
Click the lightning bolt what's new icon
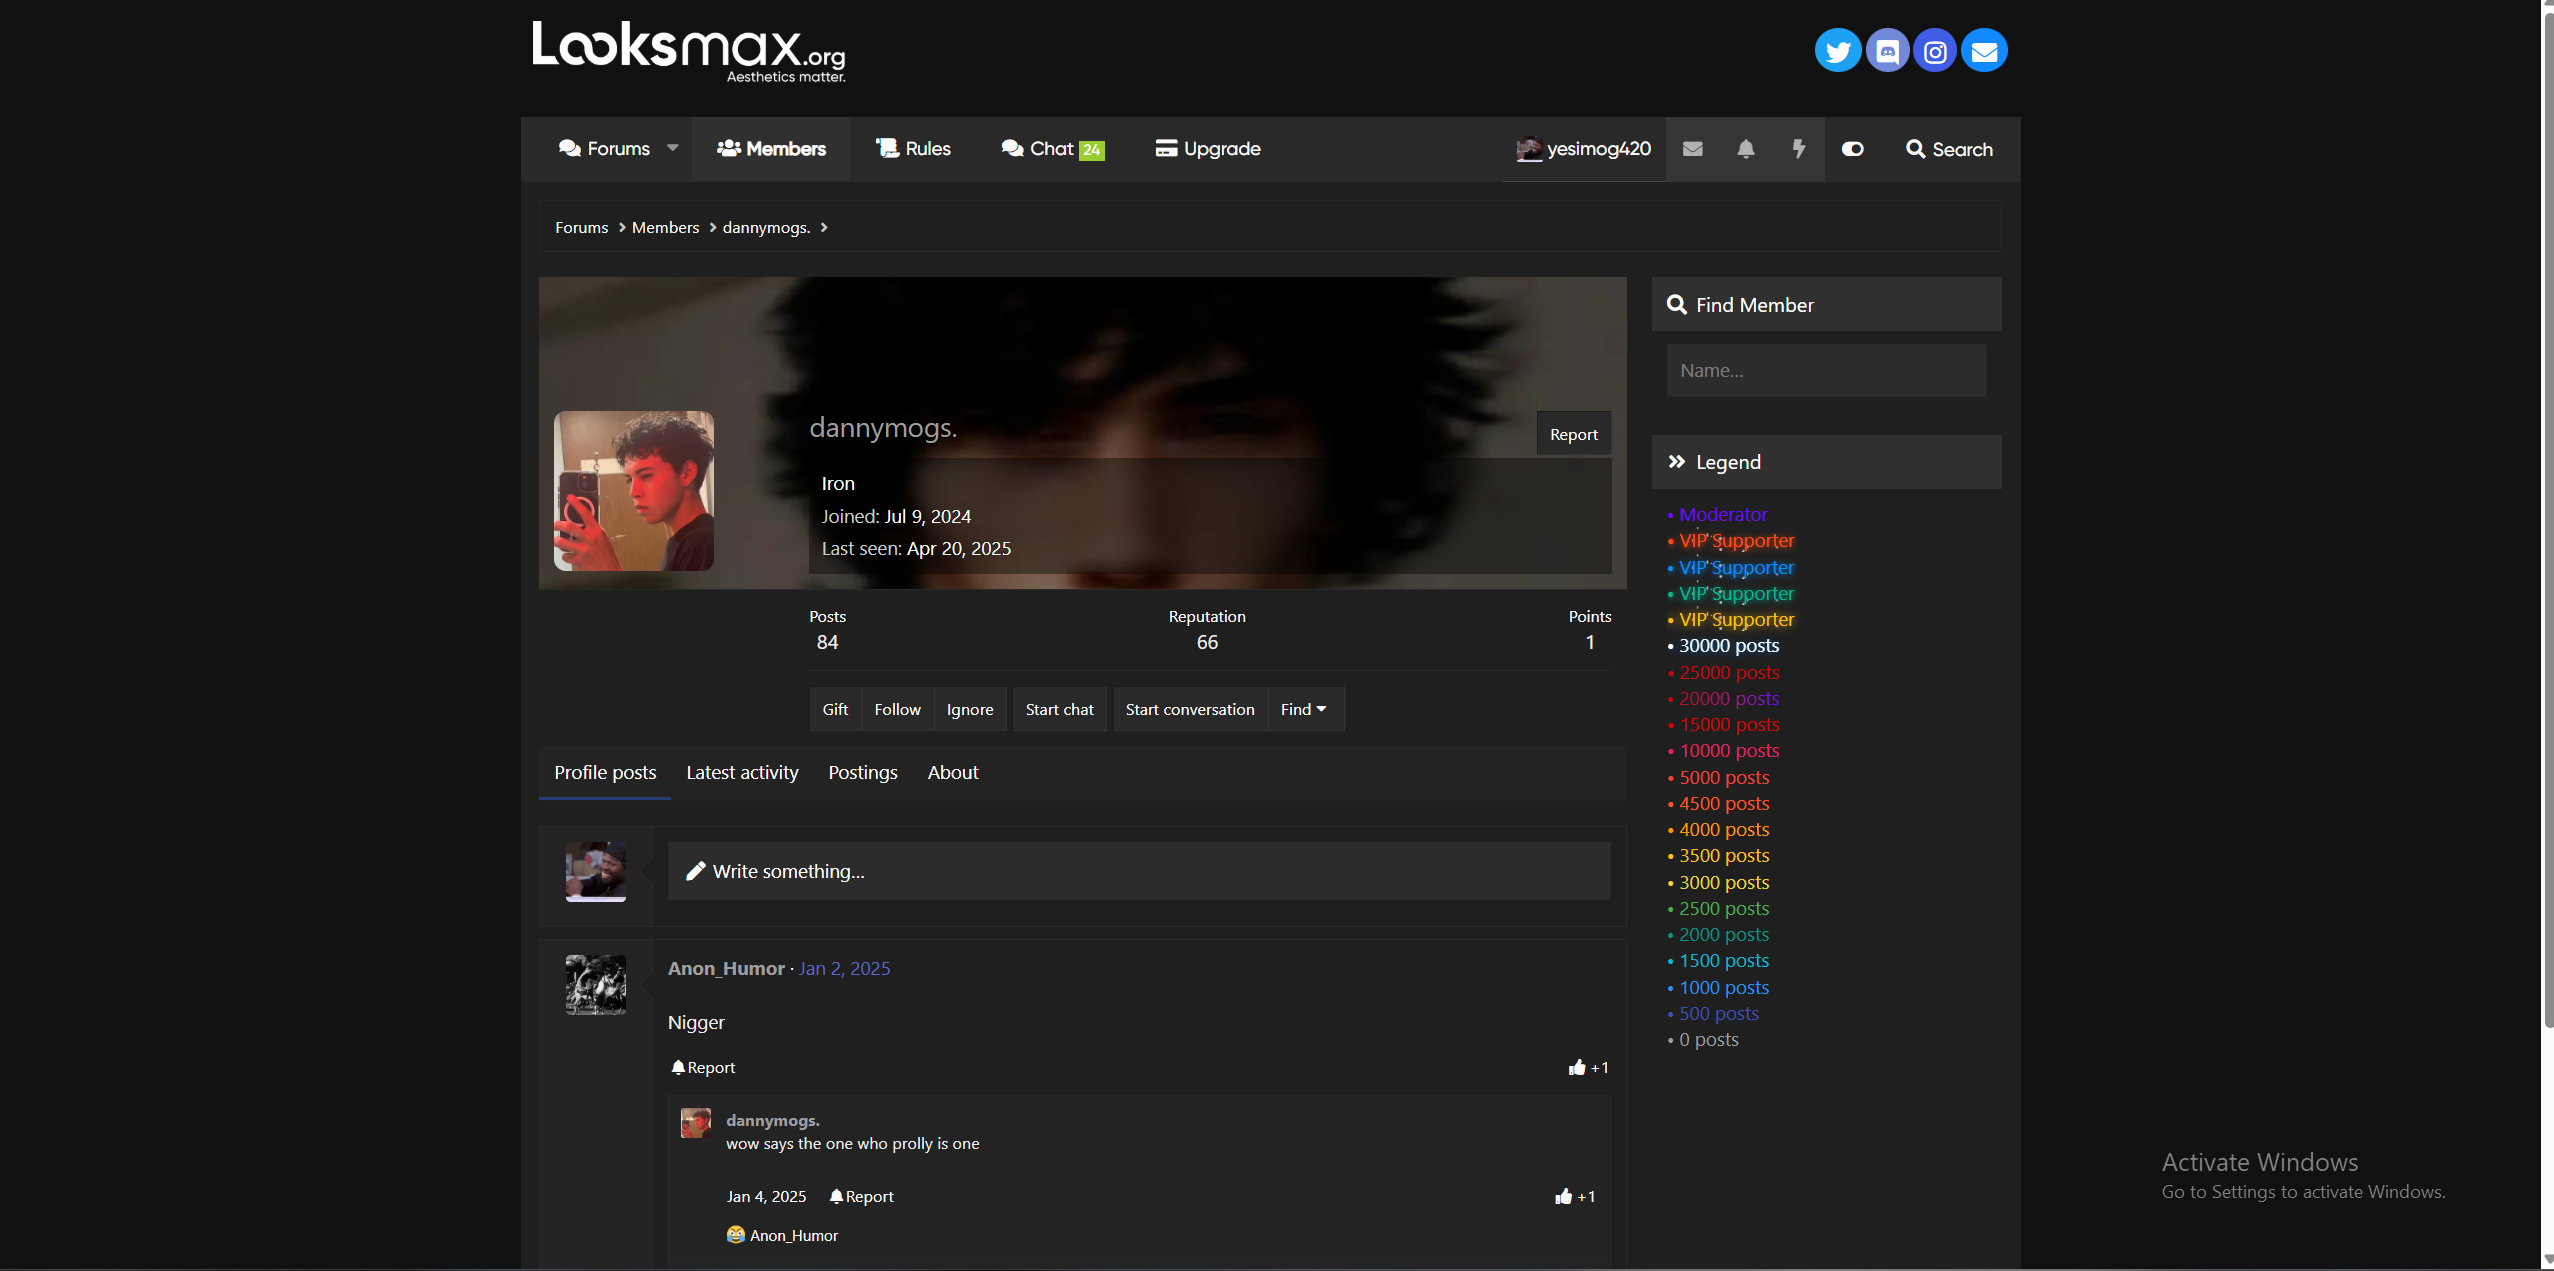tap(1798, 149)
